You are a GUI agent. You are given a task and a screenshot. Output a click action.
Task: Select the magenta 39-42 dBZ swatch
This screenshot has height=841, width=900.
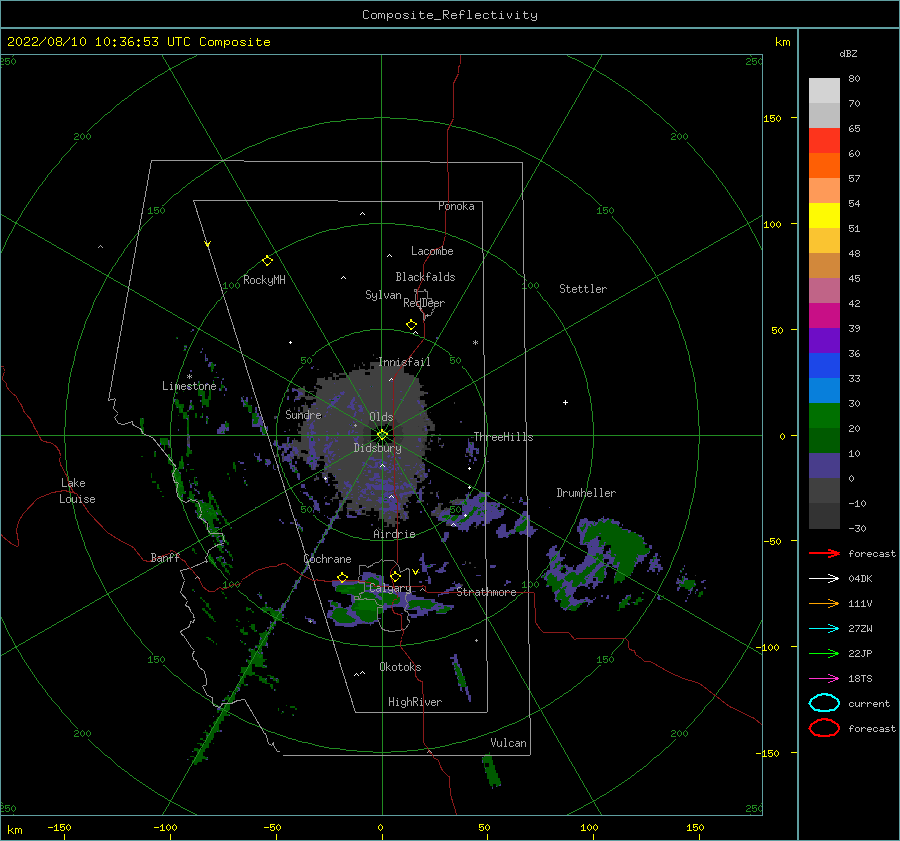click(x=824, y=316)
